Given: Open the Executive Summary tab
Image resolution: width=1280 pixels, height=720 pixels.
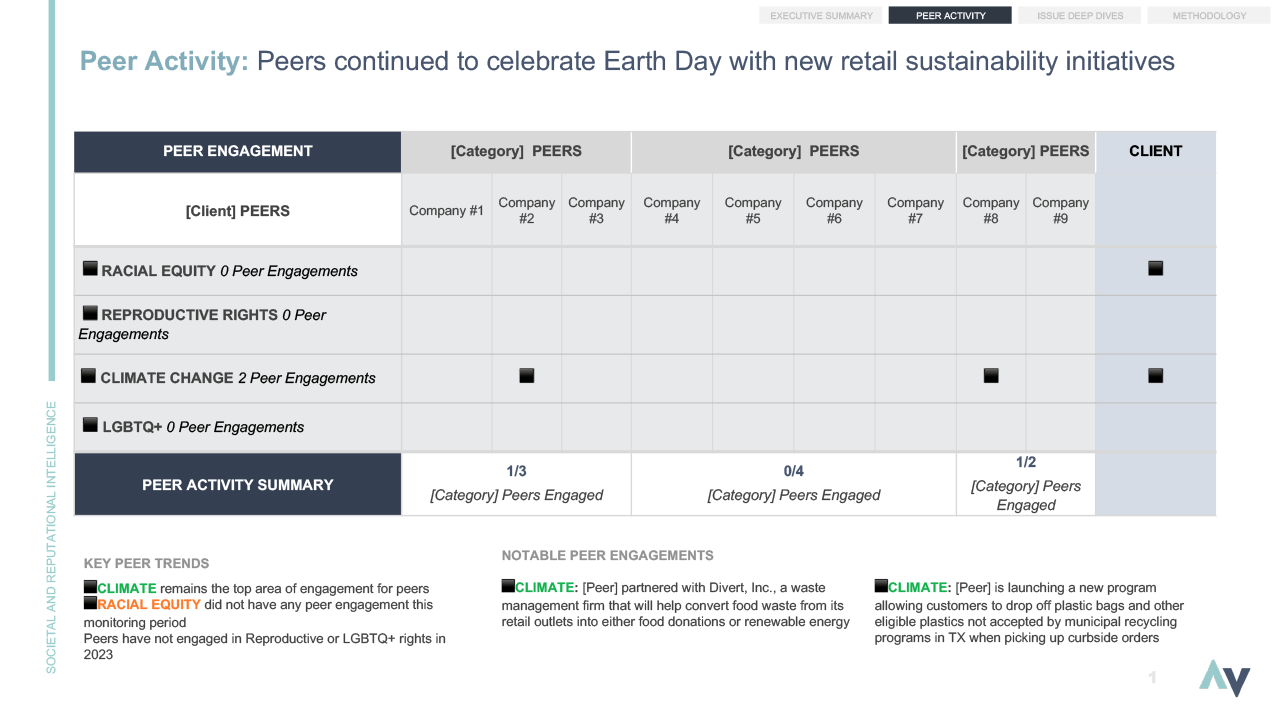Looking at the screenshot, I should 821,15.
